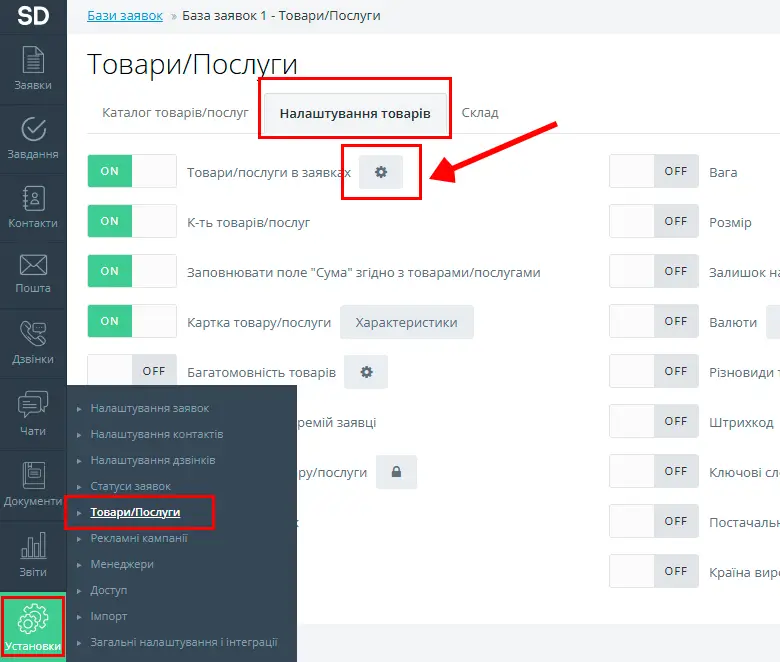Expand Налаштування заявок menu item
Viewport: 780px width, 662px height.
coord(150,408)
